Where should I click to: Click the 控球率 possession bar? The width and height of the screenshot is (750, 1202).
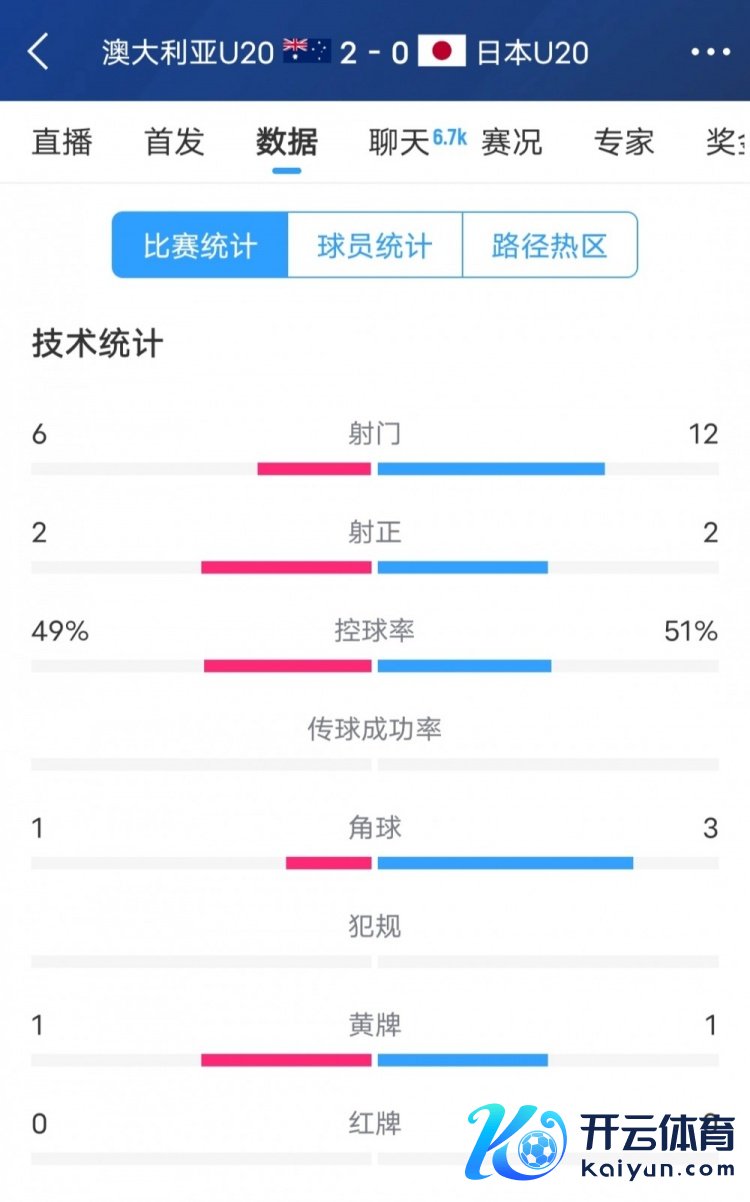[x=375, y=666]
